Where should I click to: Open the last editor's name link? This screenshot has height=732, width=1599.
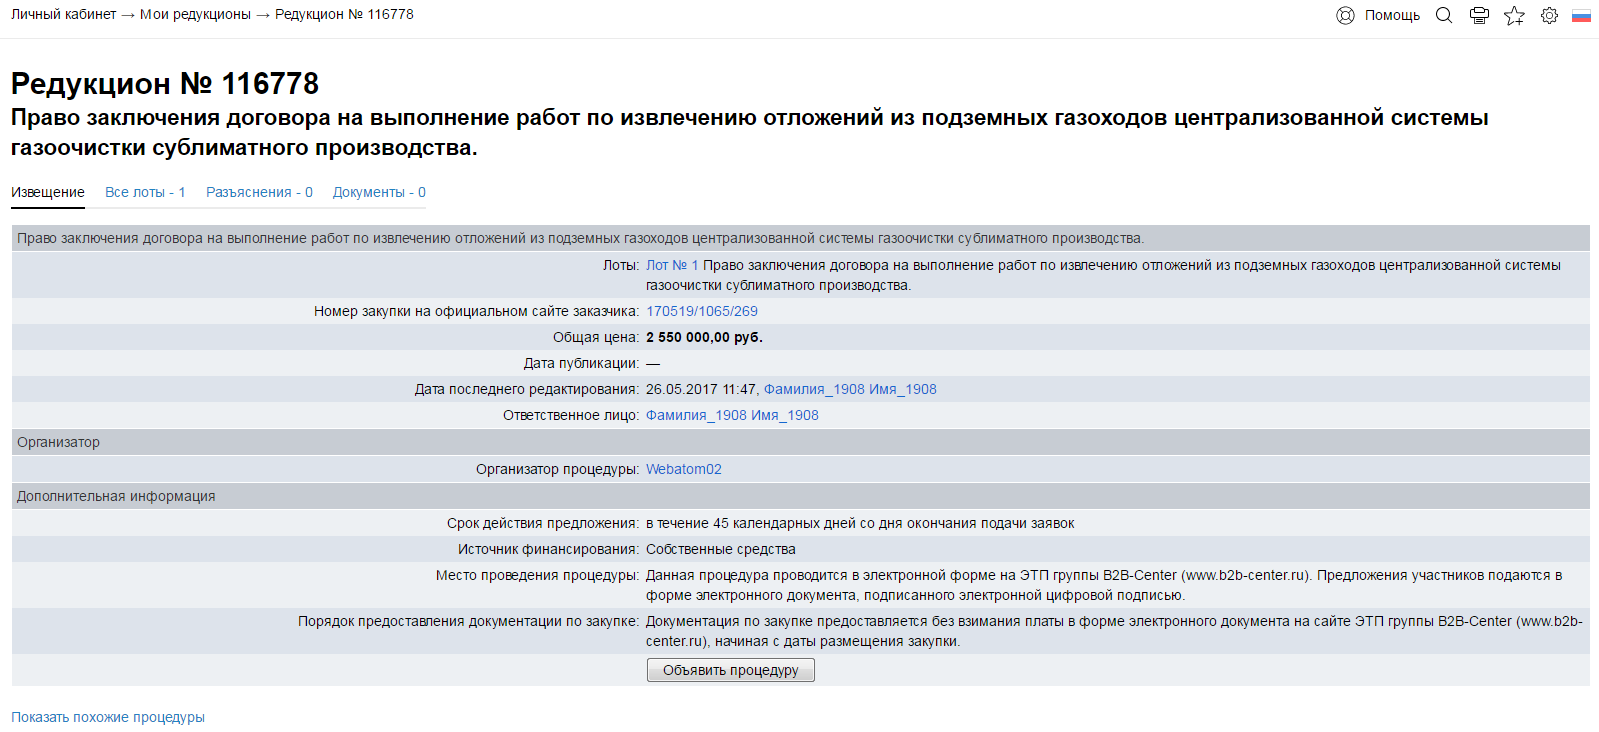[850, 389]
